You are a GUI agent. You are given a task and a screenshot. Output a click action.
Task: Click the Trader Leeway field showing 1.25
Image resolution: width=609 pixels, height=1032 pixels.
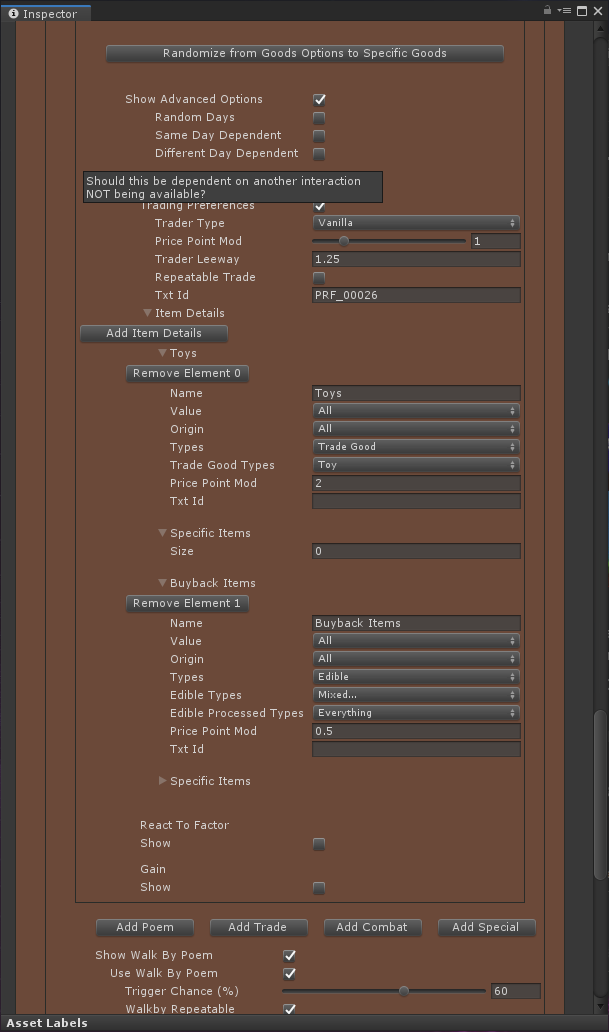click(416, 259)
